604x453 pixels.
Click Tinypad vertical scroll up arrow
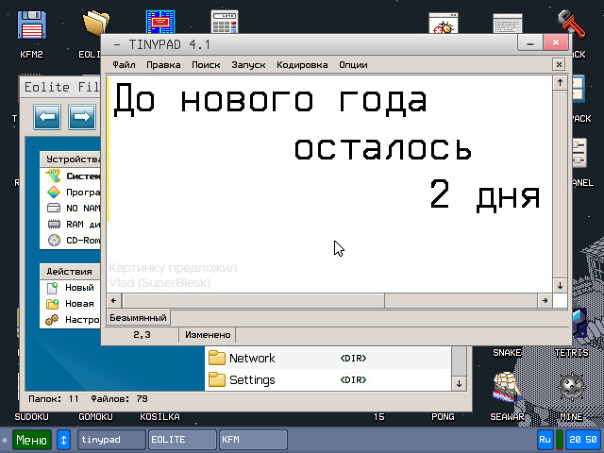click(560, 82)
